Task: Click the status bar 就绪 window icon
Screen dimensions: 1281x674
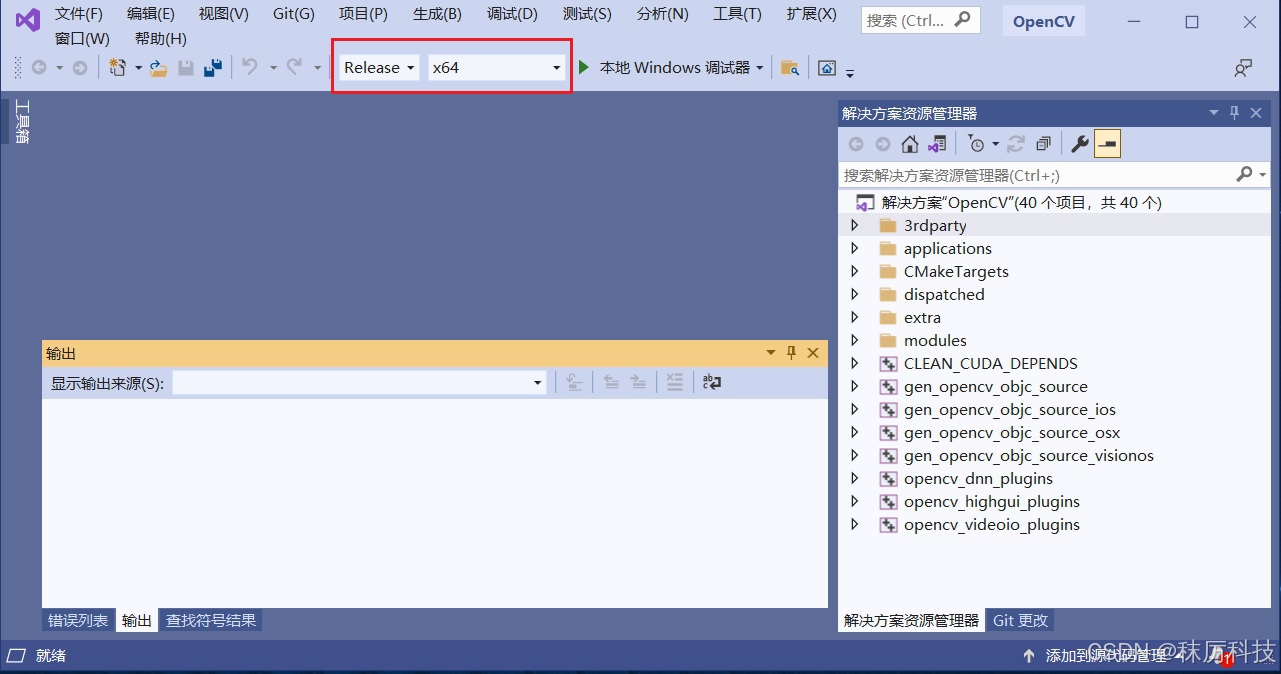Action: coord(16,656)
